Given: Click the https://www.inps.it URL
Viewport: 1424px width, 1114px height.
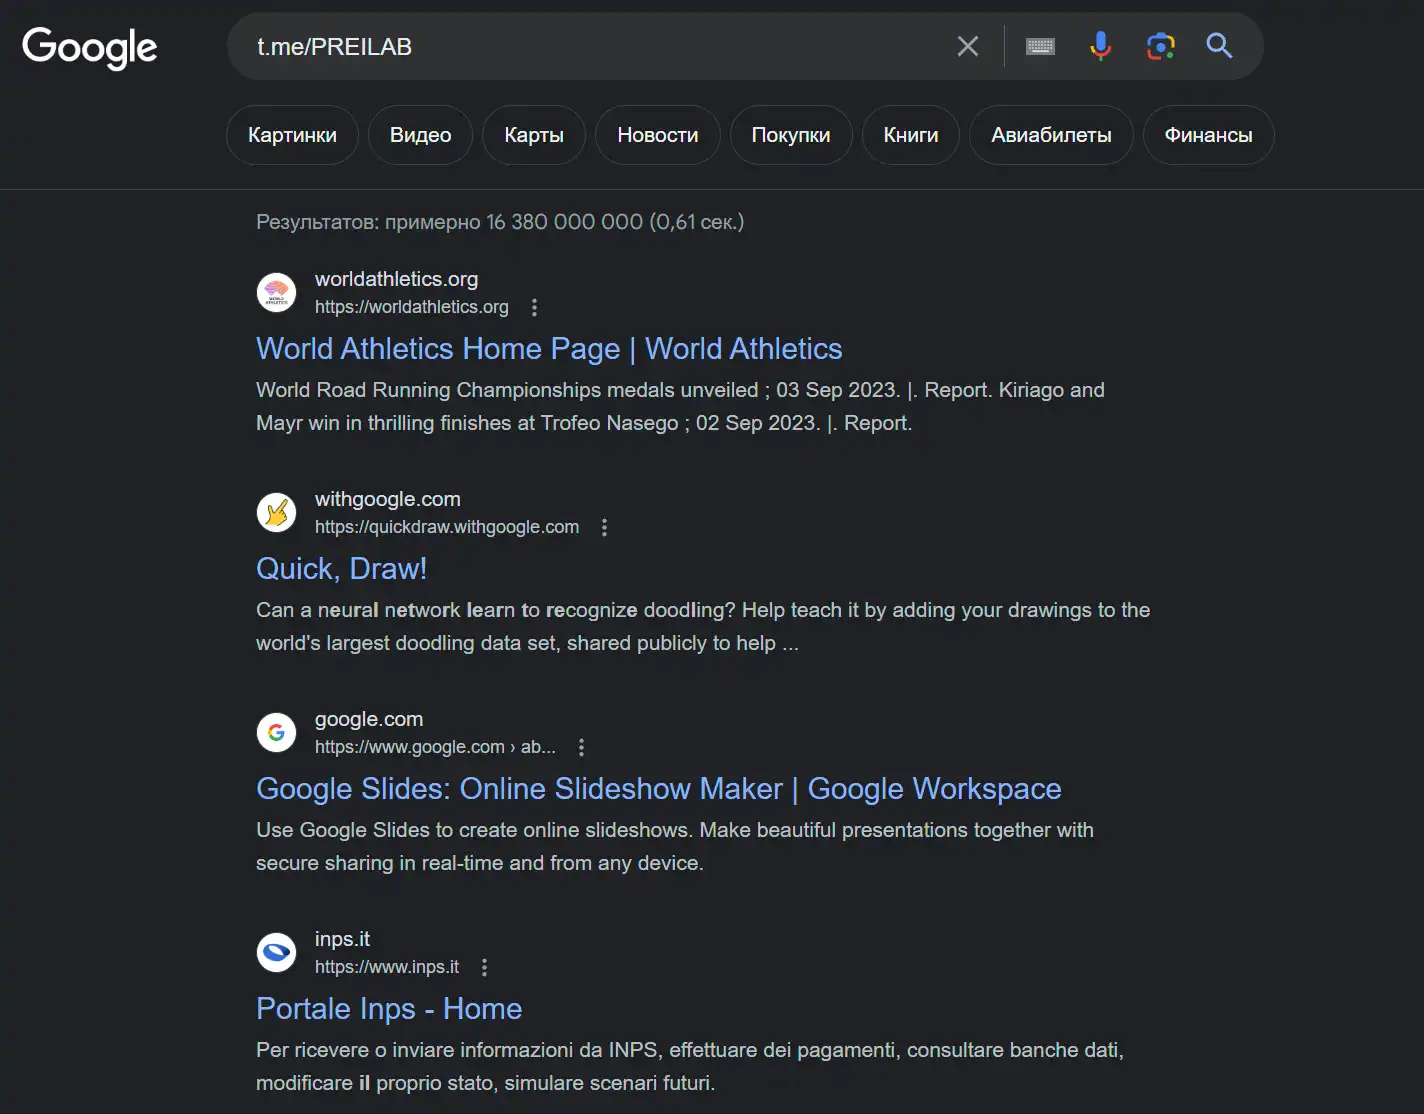Looking at the screenshot, I should 387,967.
